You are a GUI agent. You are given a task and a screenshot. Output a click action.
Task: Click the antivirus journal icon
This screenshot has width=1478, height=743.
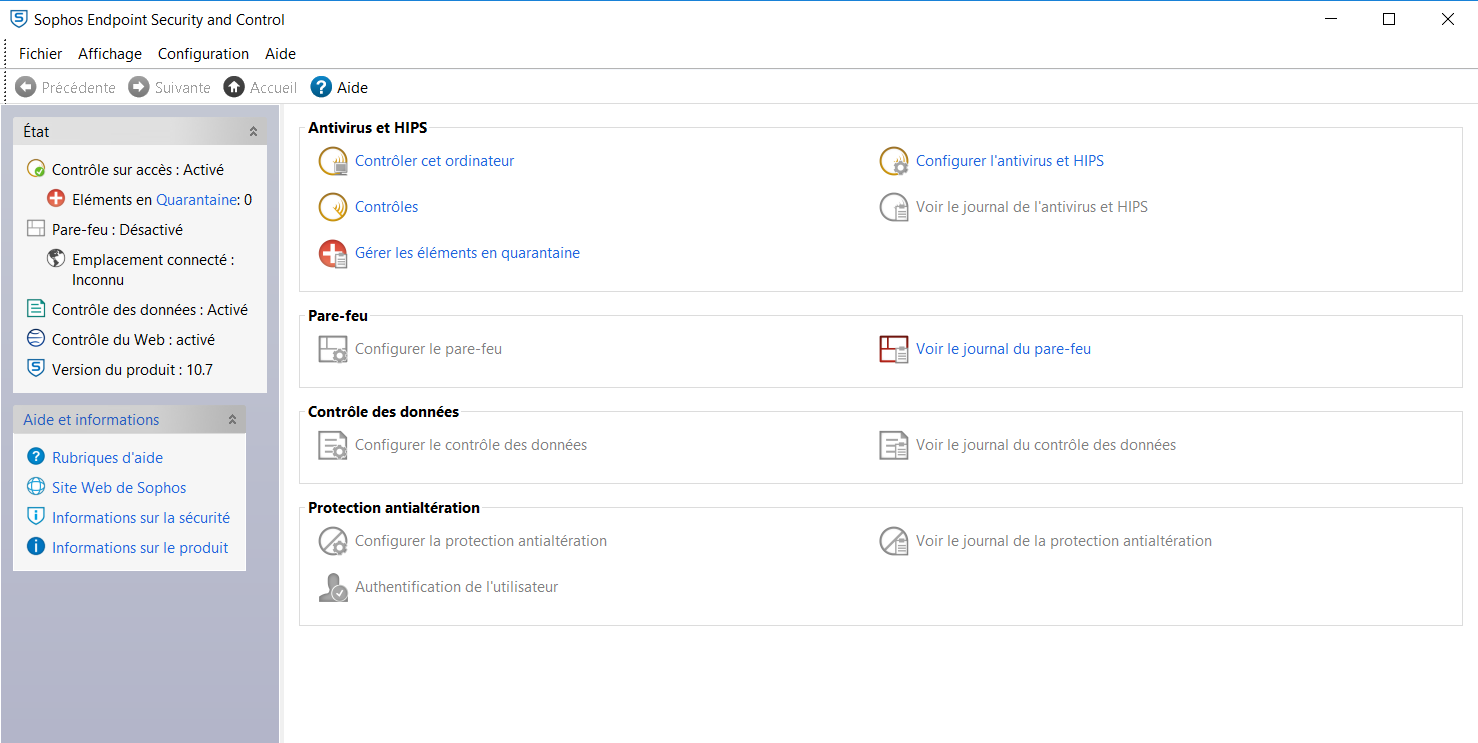(x=894, y=207)
